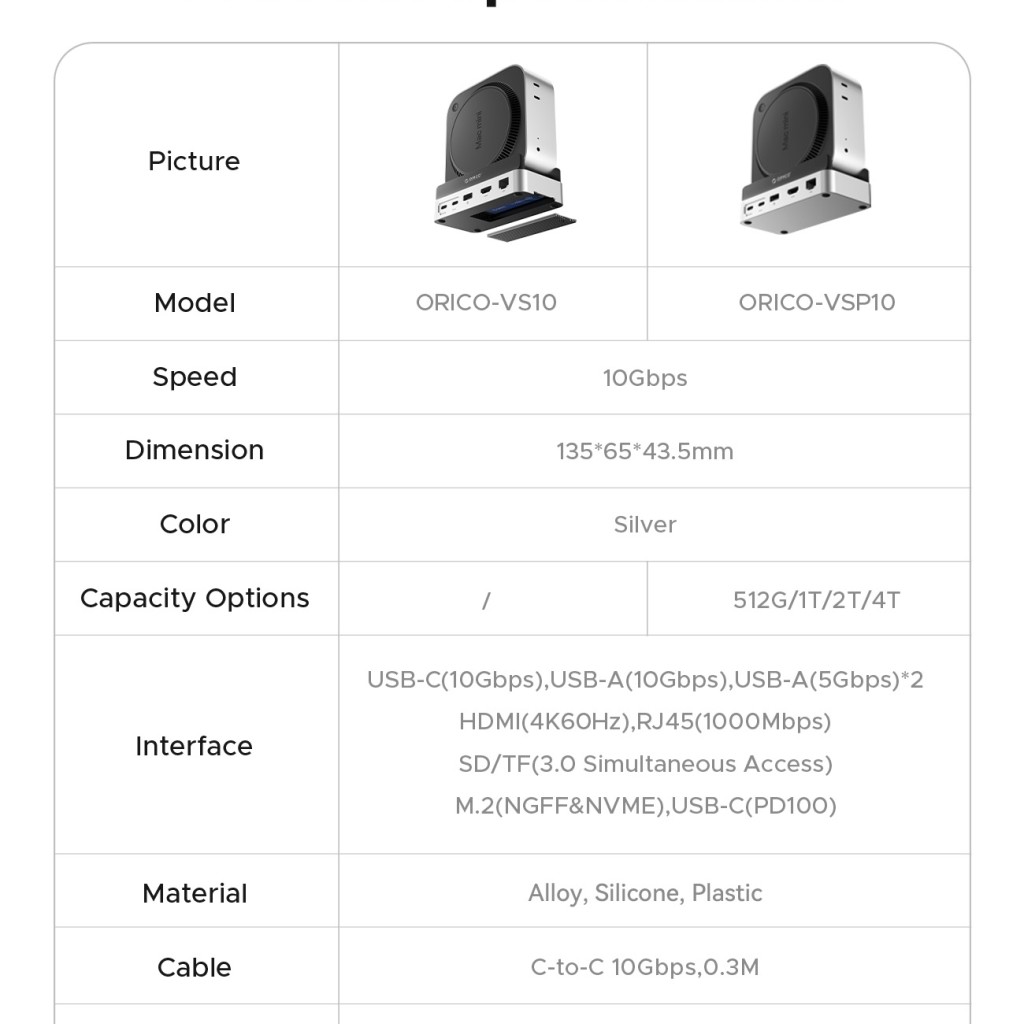Click the USB-C(10Gbps) interface line

point(645,680)
